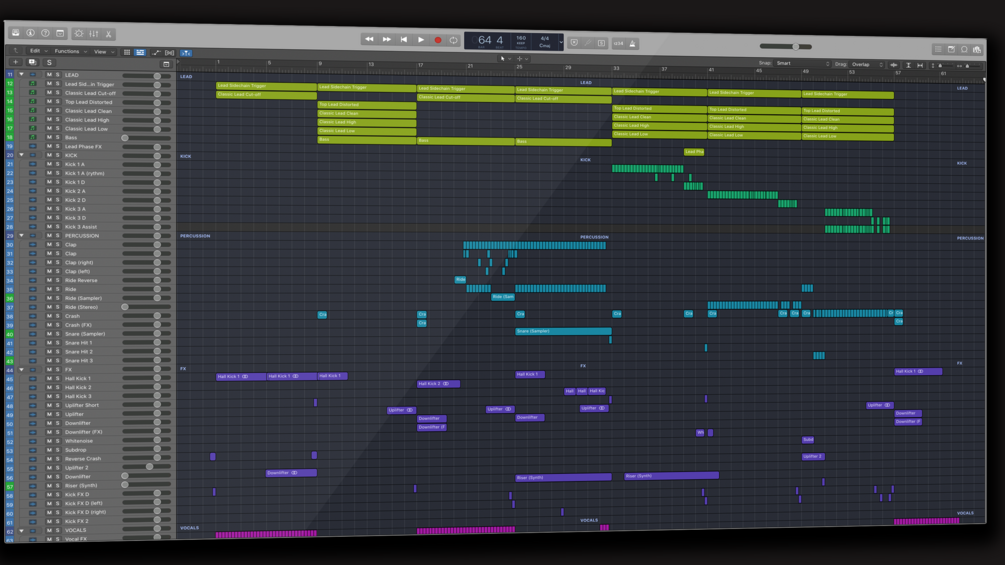
Task: Click the 4/4 time signature display
Action: click(x=545, y=38)
